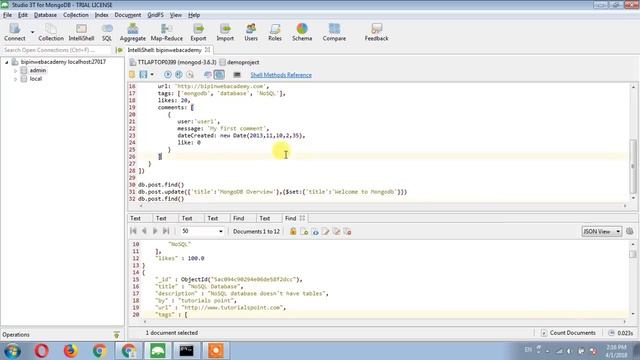Image resolution: width=640 pixels, height=360 pixels.
Task: Open the Compare tool
Action: (x=334, y=32)
